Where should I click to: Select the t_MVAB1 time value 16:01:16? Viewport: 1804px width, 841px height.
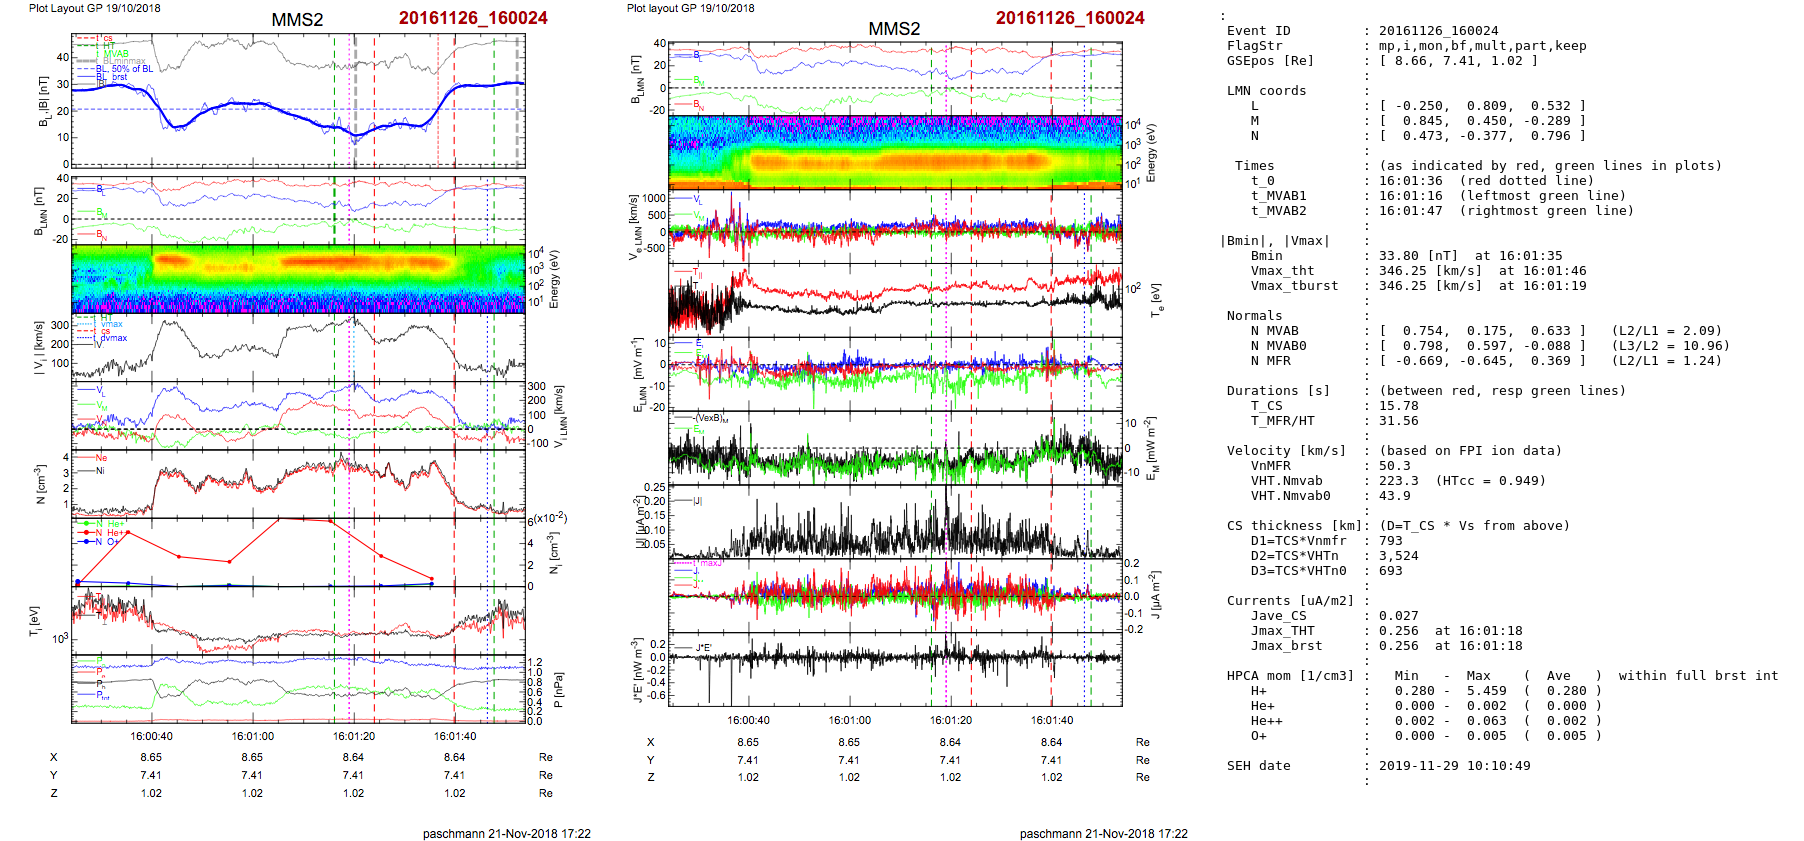tap(1411, 196)
